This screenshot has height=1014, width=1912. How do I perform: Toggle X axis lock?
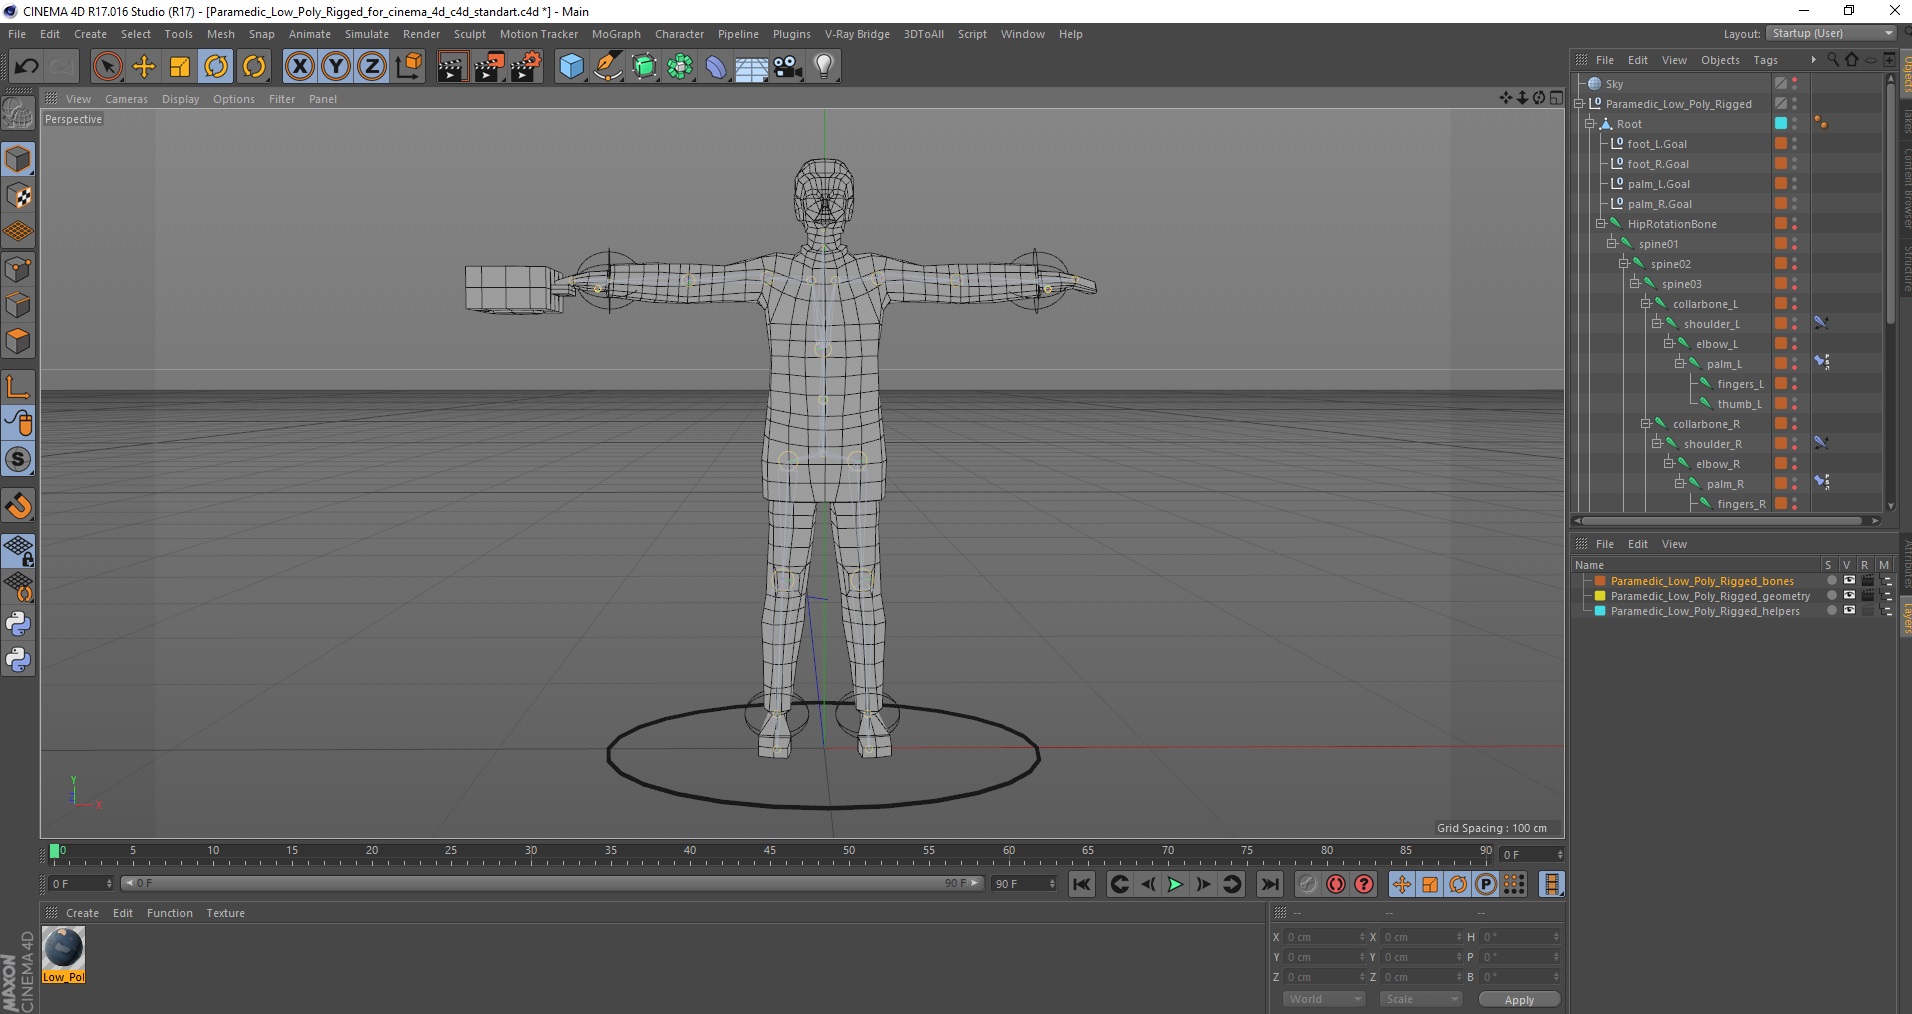click(300, 67)
